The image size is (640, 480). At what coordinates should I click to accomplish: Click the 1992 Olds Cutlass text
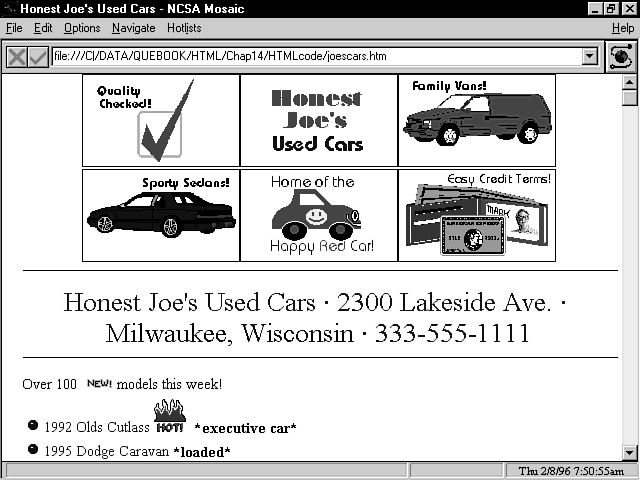click(97, 427)
